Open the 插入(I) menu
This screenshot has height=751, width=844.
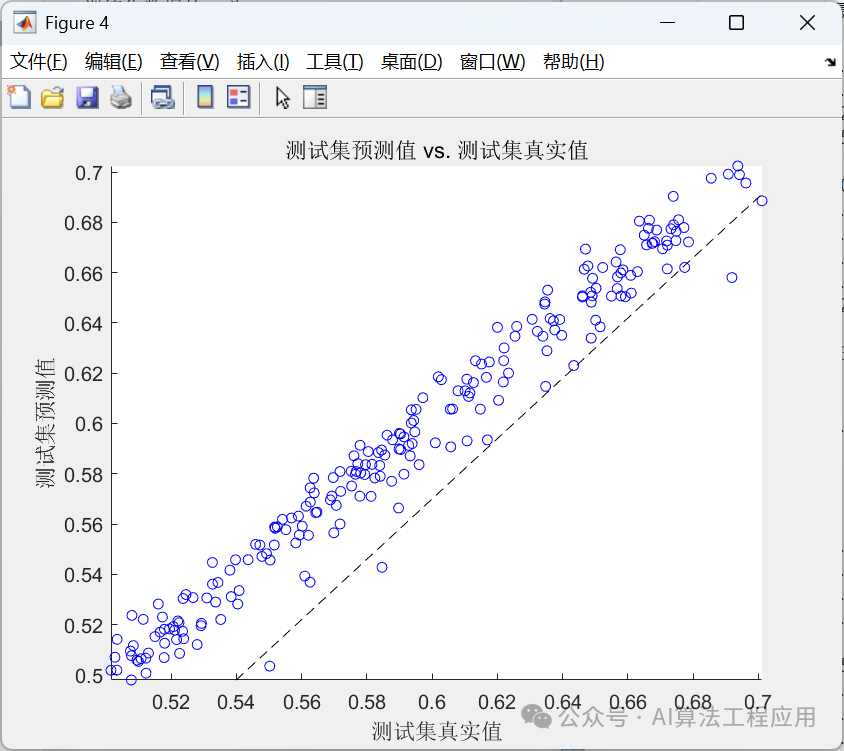(263, 61)
